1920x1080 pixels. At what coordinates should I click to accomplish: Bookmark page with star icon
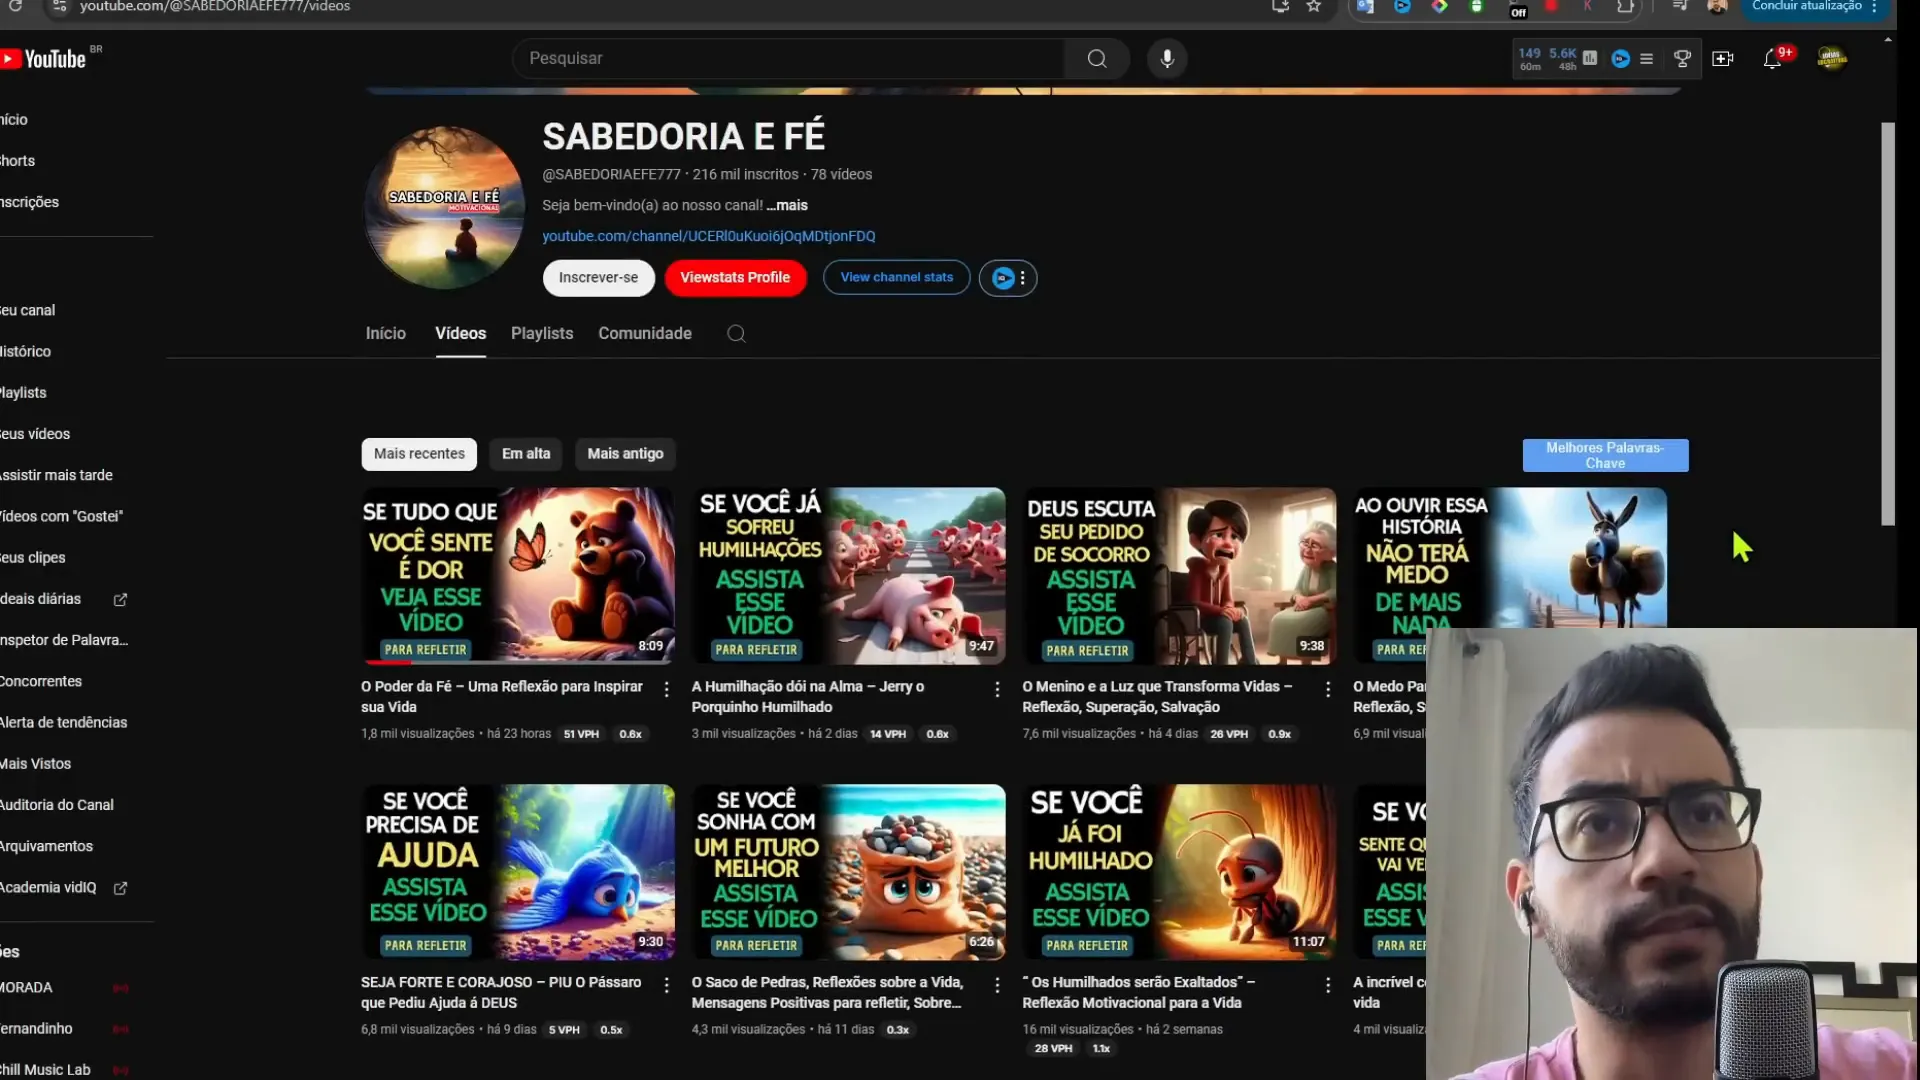(x=1314, y=6)
